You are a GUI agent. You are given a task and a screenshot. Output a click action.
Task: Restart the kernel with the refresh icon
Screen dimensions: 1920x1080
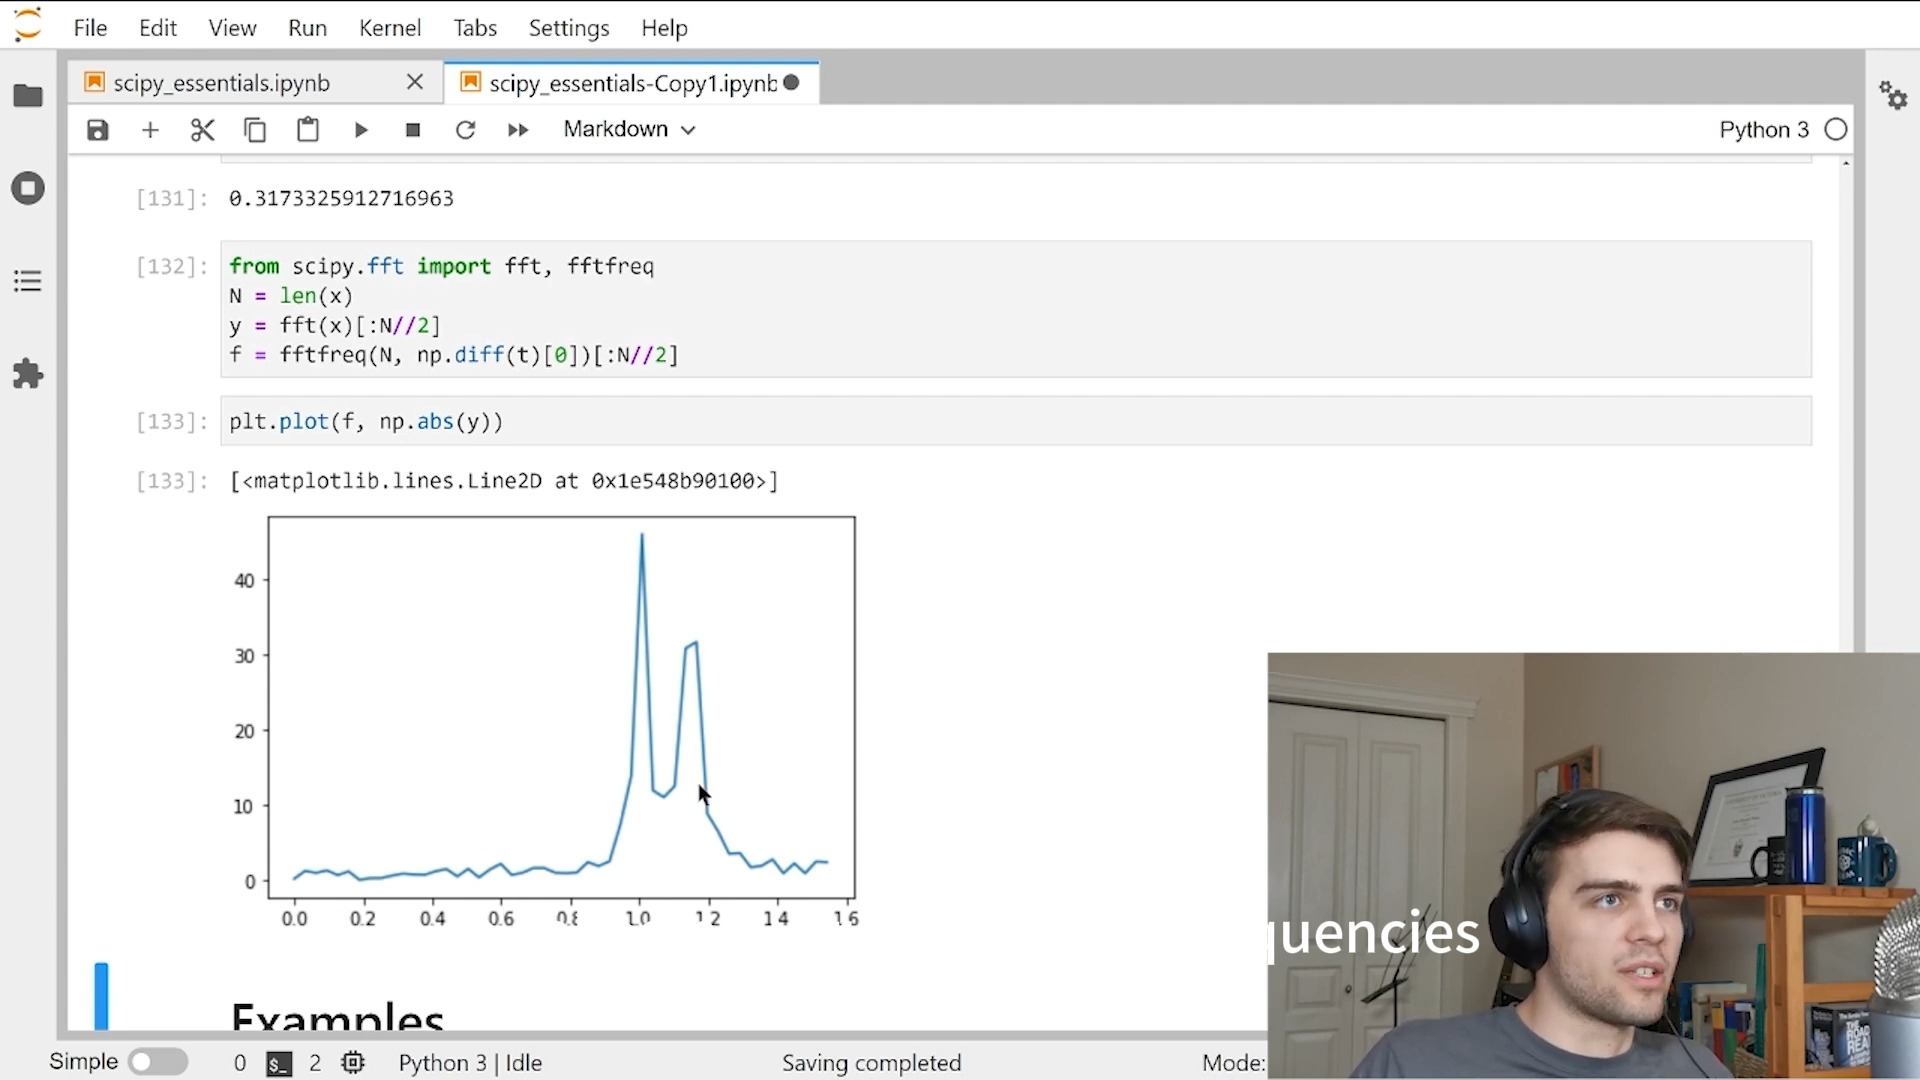[465, 130]
